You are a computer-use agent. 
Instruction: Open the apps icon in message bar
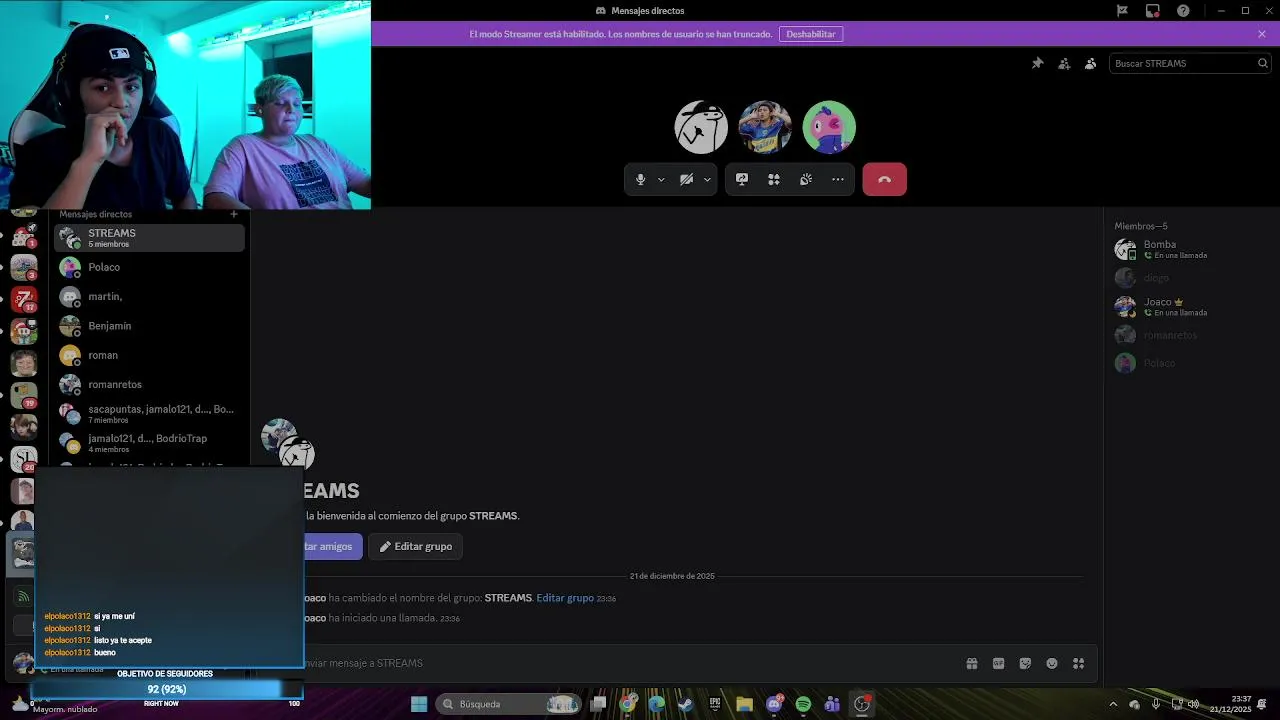pyautogui.click(x=1078, y=663)
